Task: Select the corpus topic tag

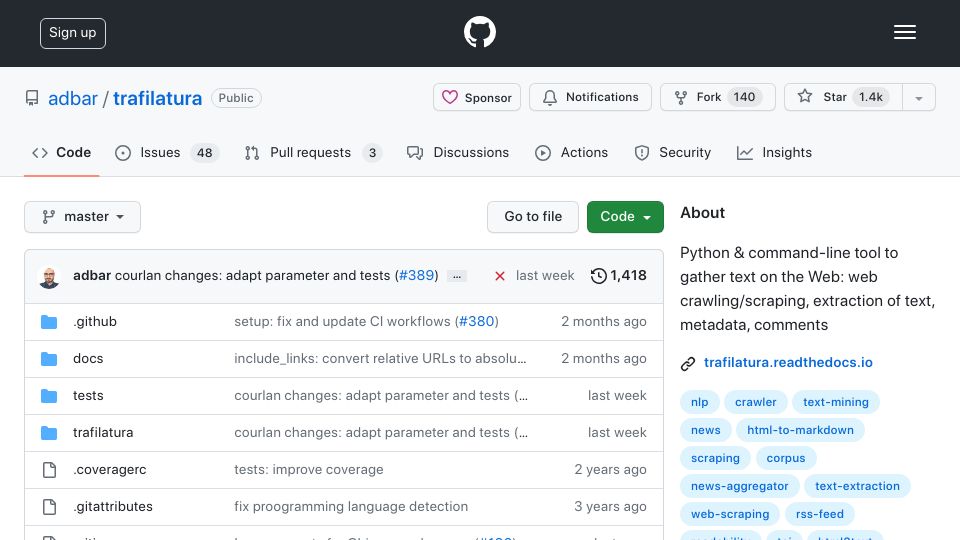Action: pyautogui.click(x=786, y=459)
